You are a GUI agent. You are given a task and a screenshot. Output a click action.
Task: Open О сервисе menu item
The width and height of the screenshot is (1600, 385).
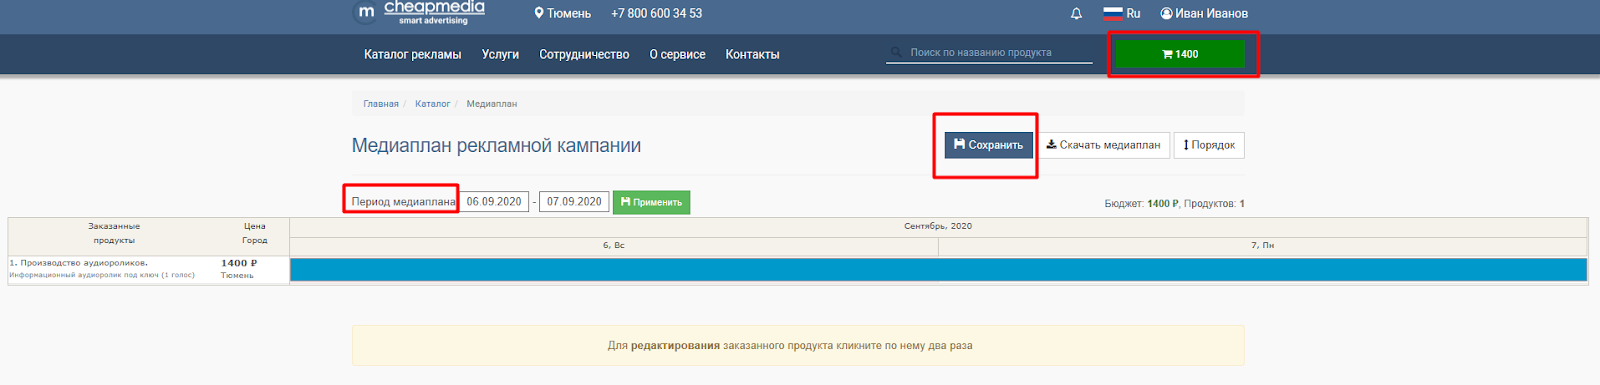click(x=677, y=55)
